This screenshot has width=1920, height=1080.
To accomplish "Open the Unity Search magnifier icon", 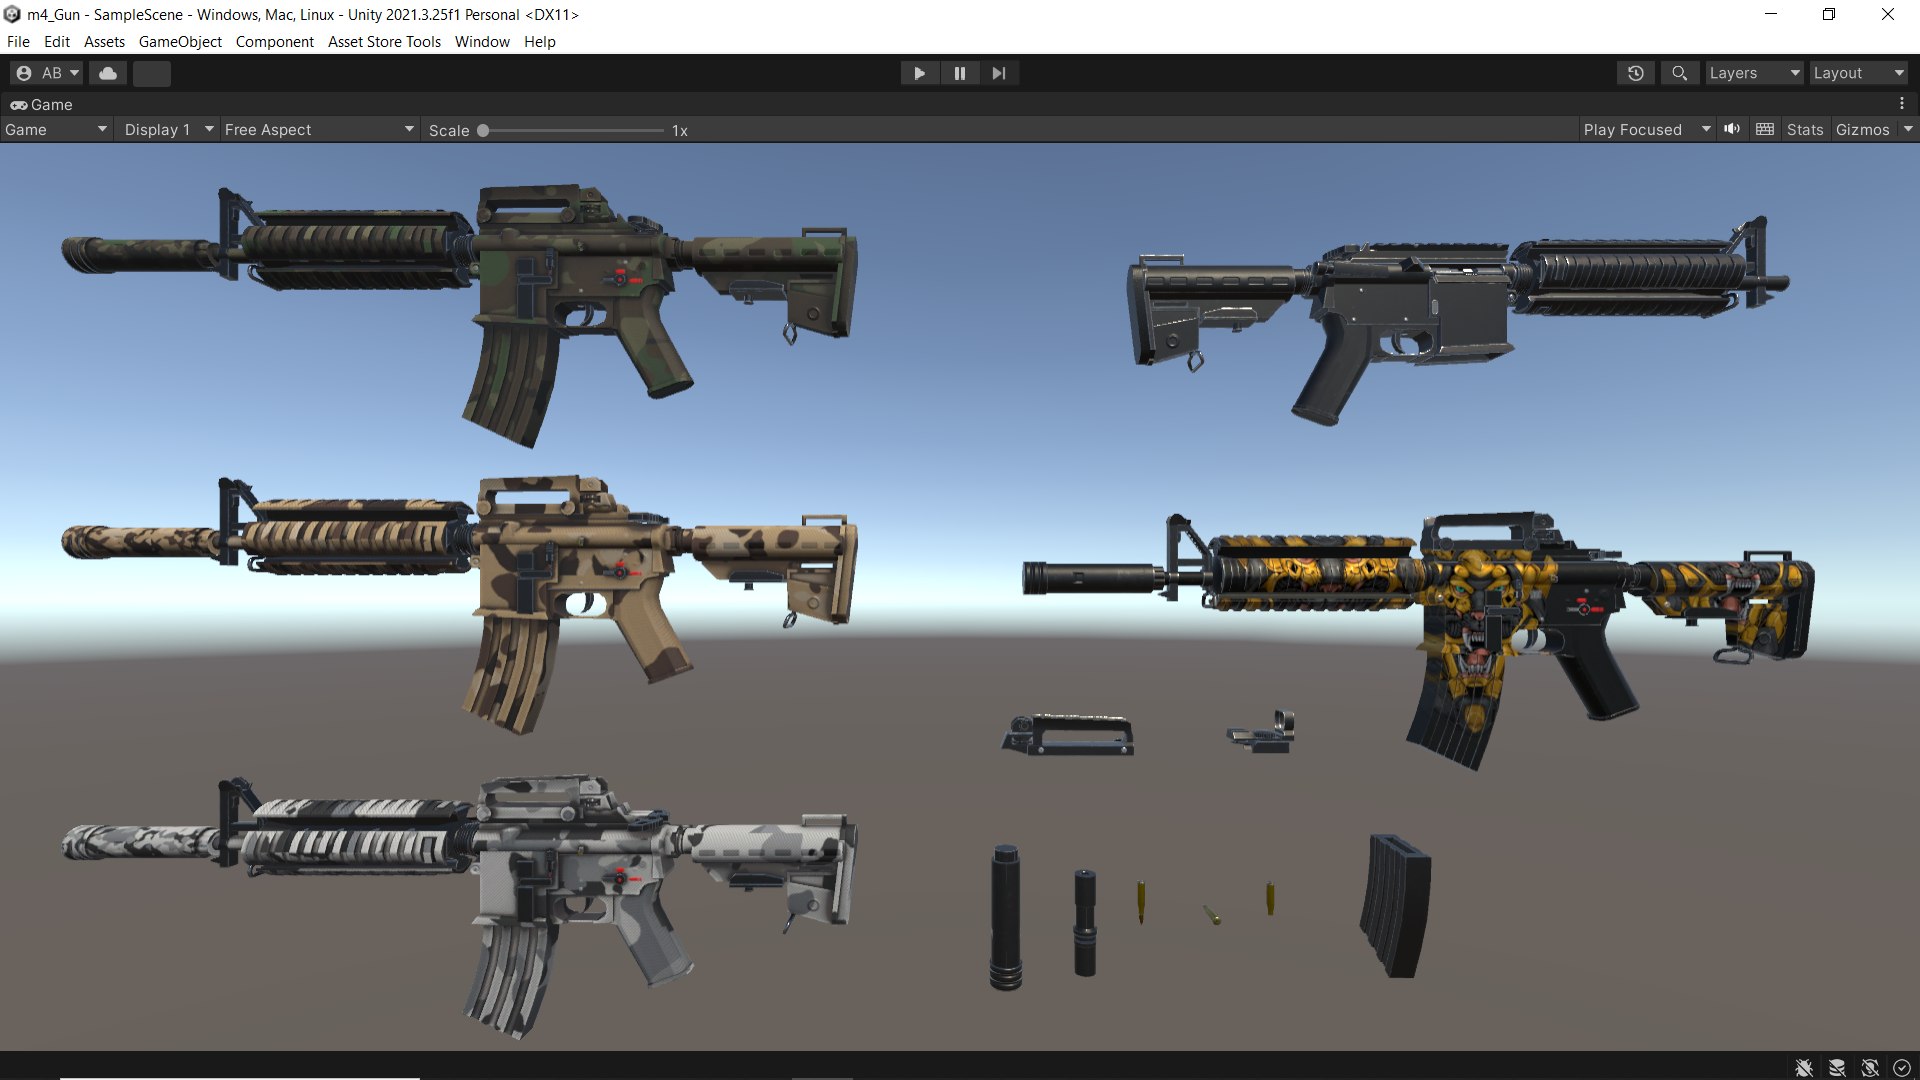I will coord(1680,73).
